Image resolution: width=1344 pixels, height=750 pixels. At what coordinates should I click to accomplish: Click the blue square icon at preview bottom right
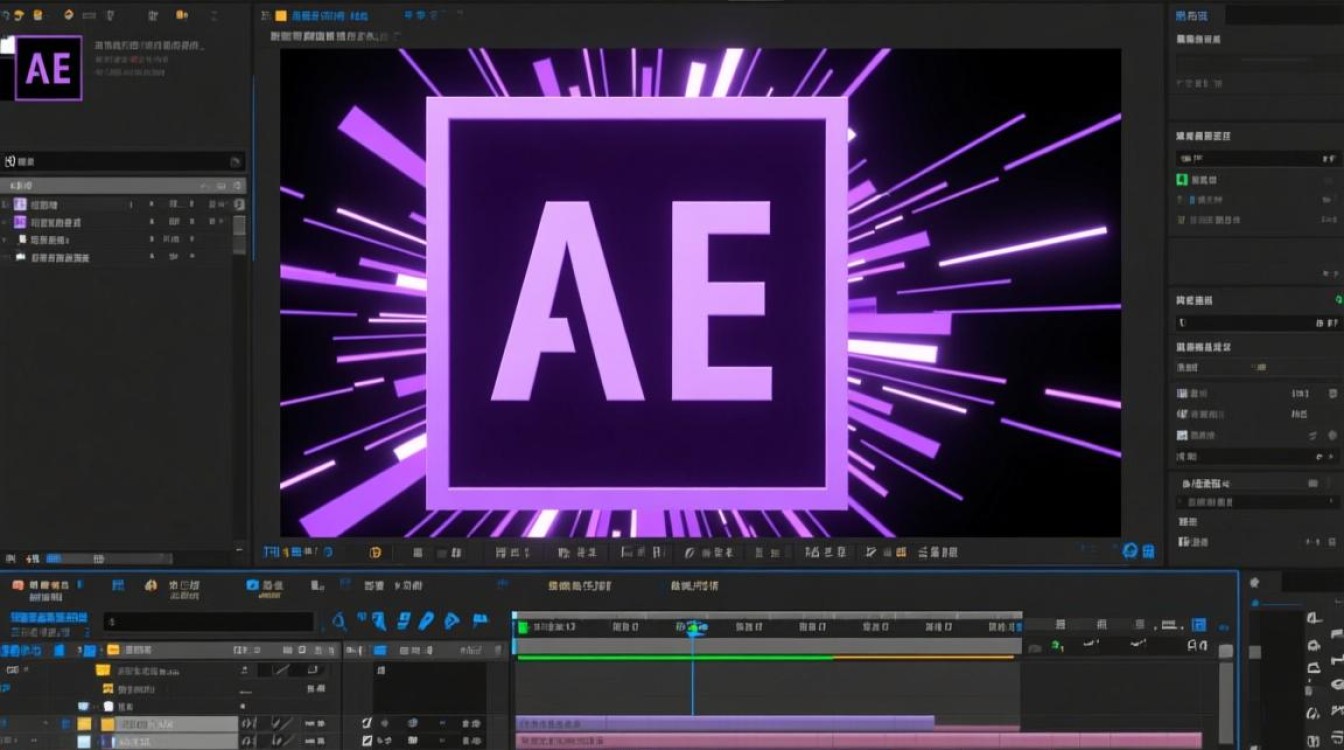click(x=1148, y=551)
